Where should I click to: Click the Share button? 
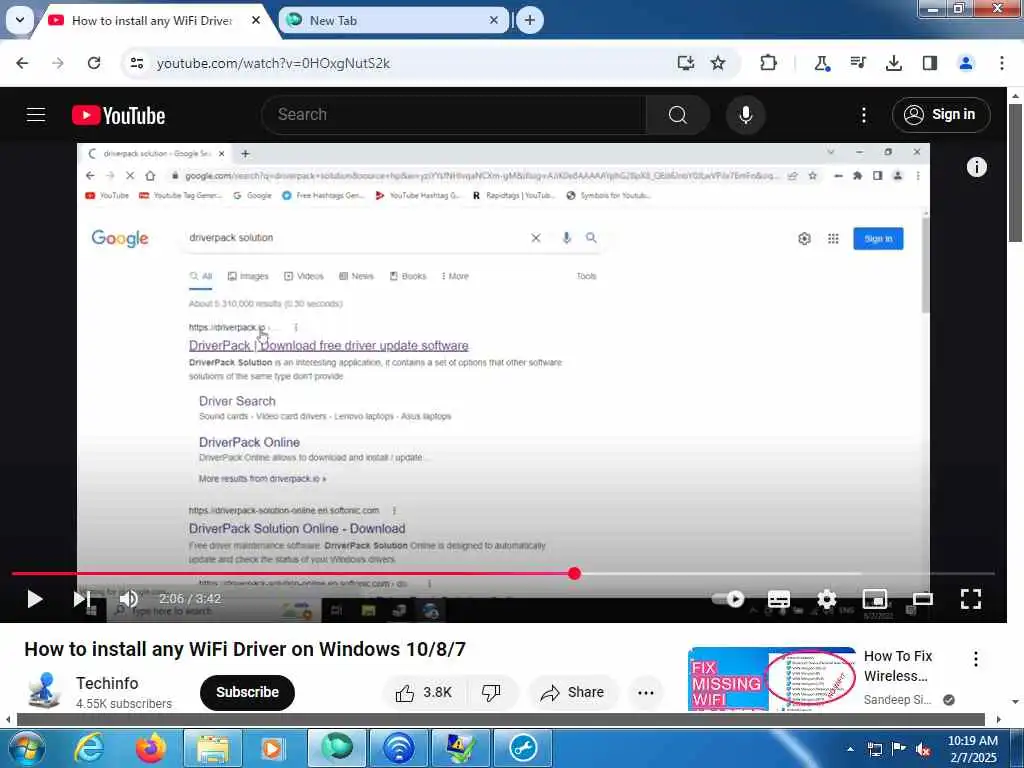coord(573,692)
